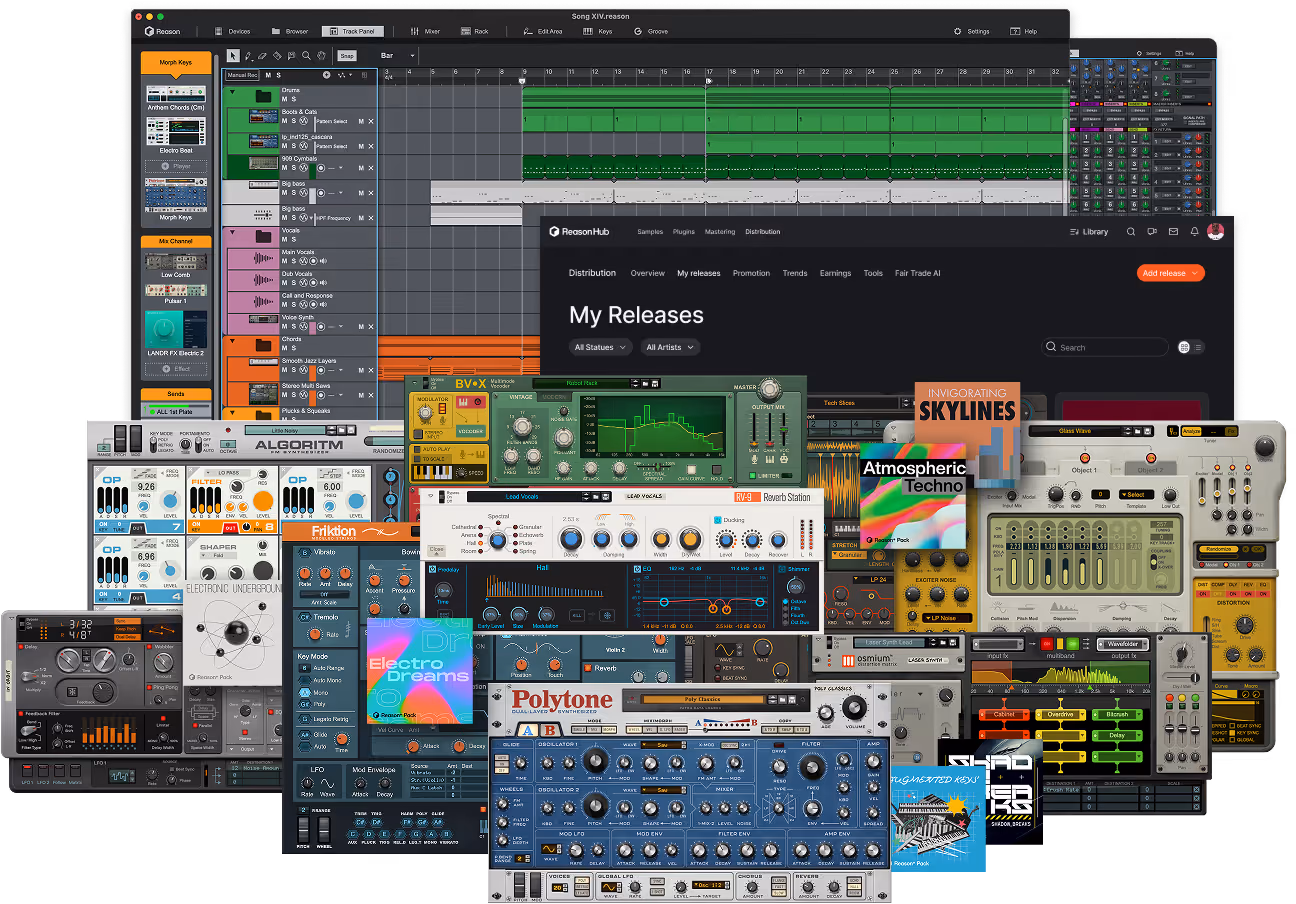Open the user profile avatar in ReasonHub

(x=1216, y=232)
